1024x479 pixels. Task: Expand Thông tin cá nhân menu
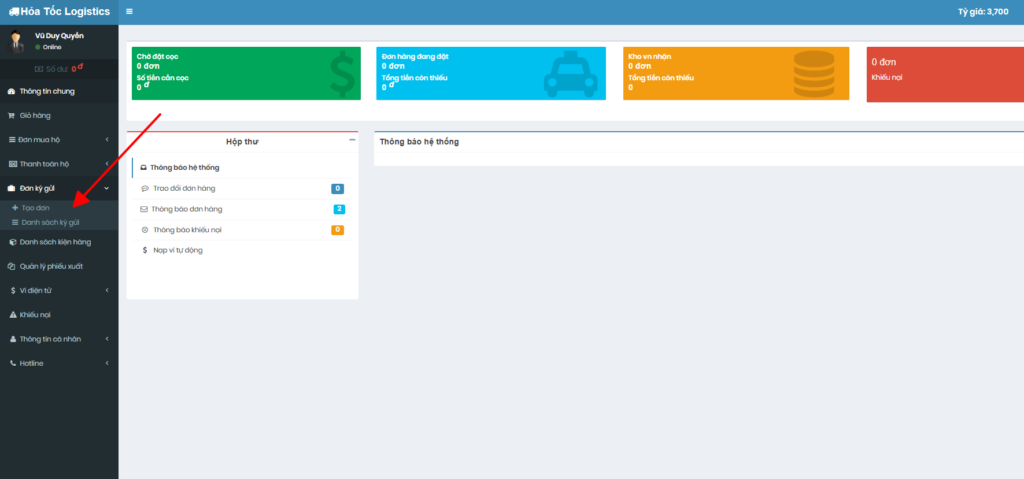[x=59, y=339]
